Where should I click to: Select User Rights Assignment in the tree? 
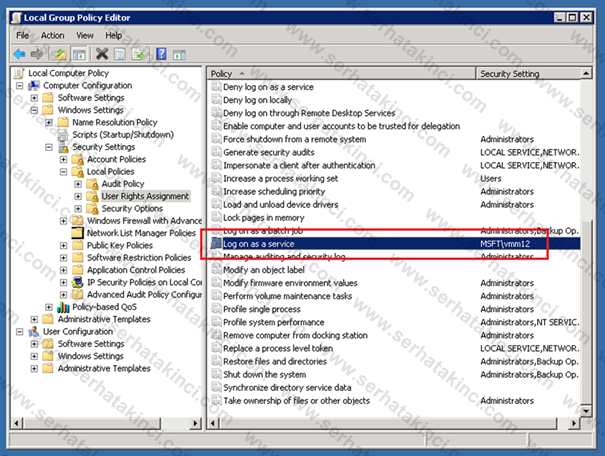coord(145,196)
